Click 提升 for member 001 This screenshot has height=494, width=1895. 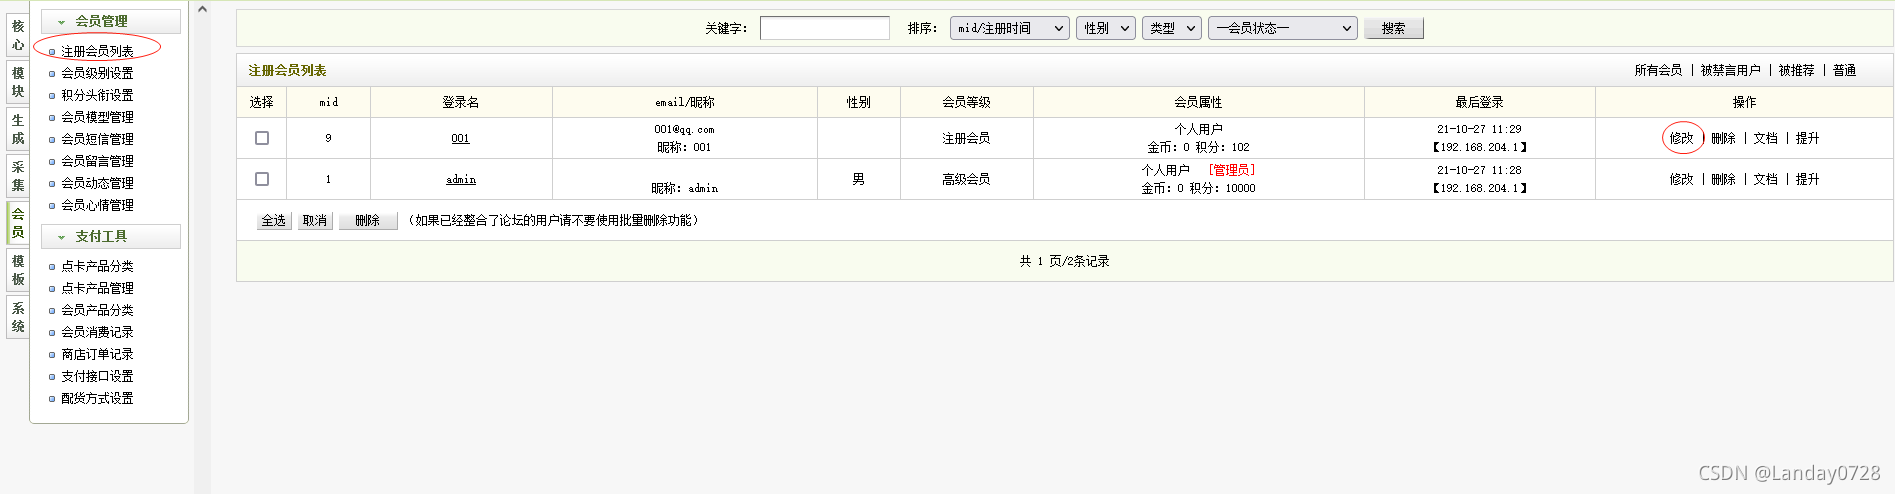[x=1807, y=138]
